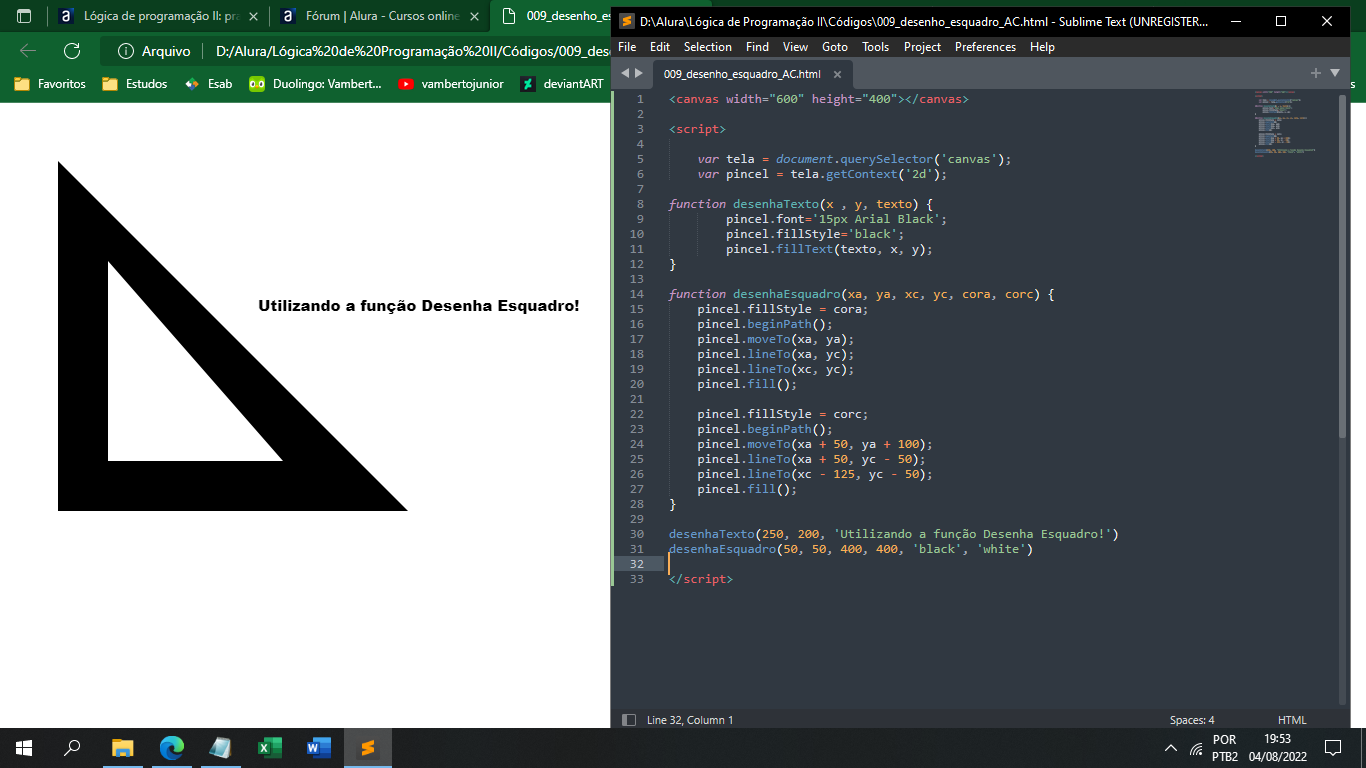Viewport: 1366px width, 768px height.
Task: Click line number 14 in the gutter
Action: pyautogui.click(x=638, y=294)
